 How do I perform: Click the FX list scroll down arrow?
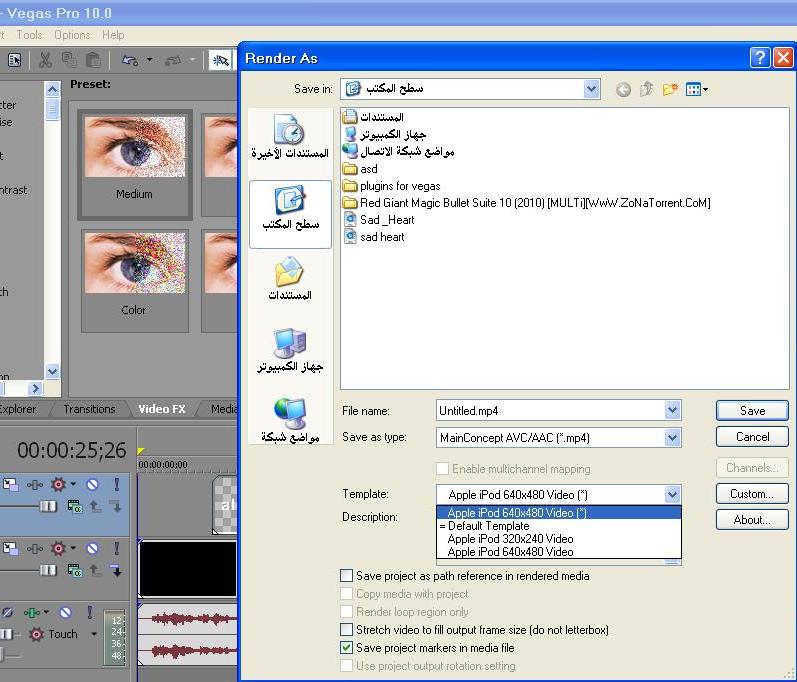52,371
